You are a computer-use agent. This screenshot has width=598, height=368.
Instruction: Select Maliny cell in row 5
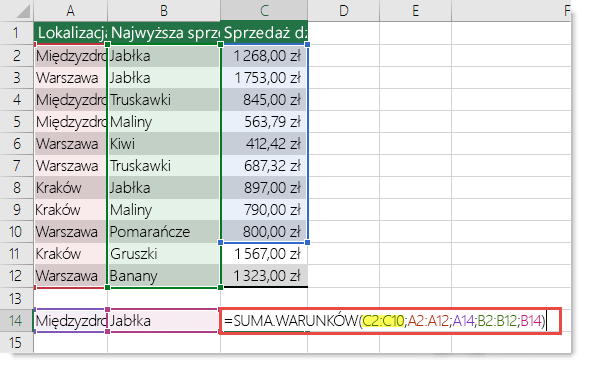[x=164, y=122]
